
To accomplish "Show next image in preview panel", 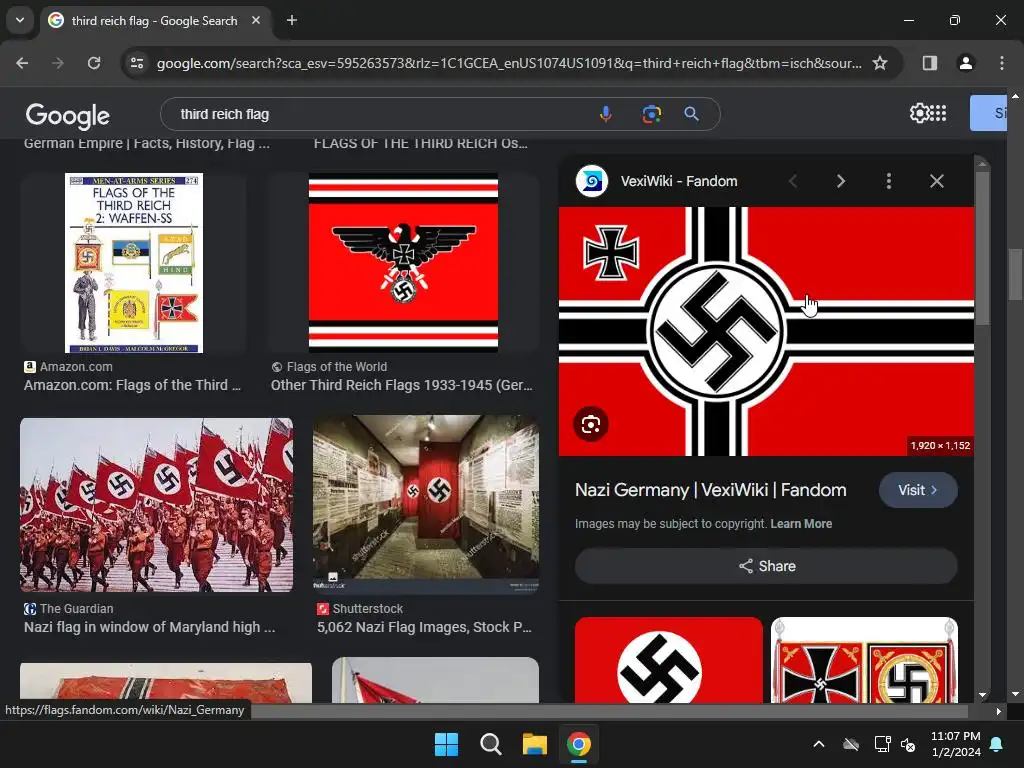I will coord(840,181).
